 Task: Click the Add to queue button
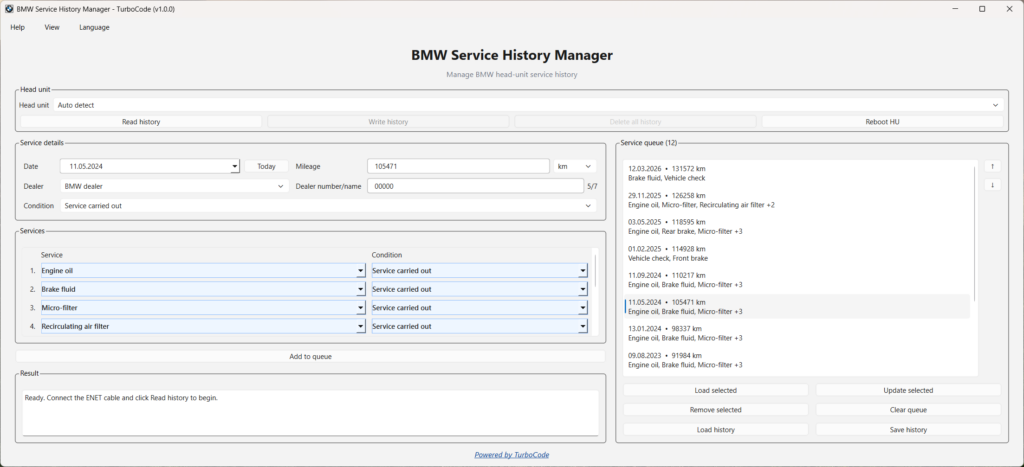click(x=311, y=357)
